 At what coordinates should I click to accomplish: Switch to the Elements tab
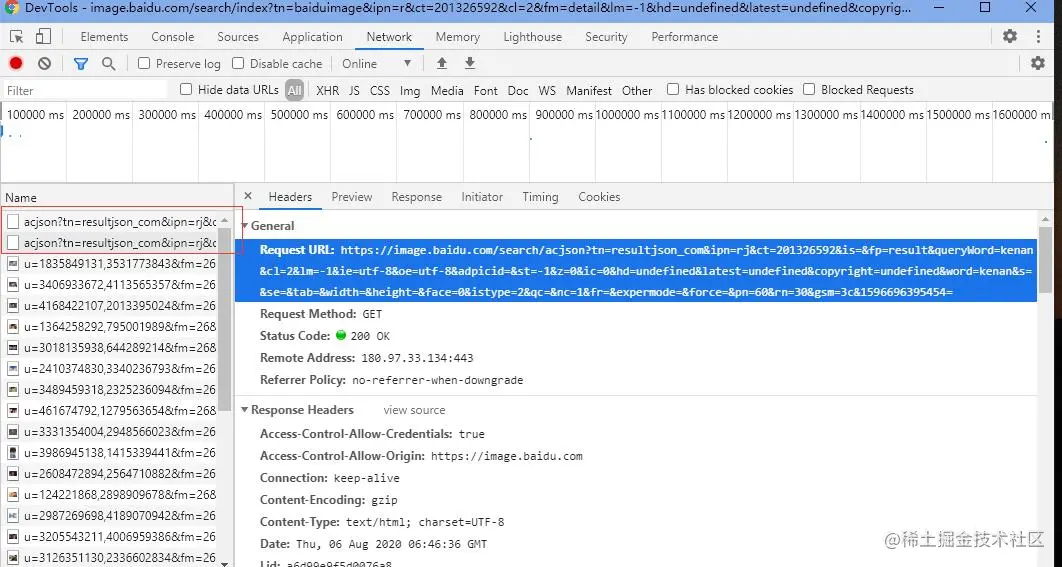104,37
